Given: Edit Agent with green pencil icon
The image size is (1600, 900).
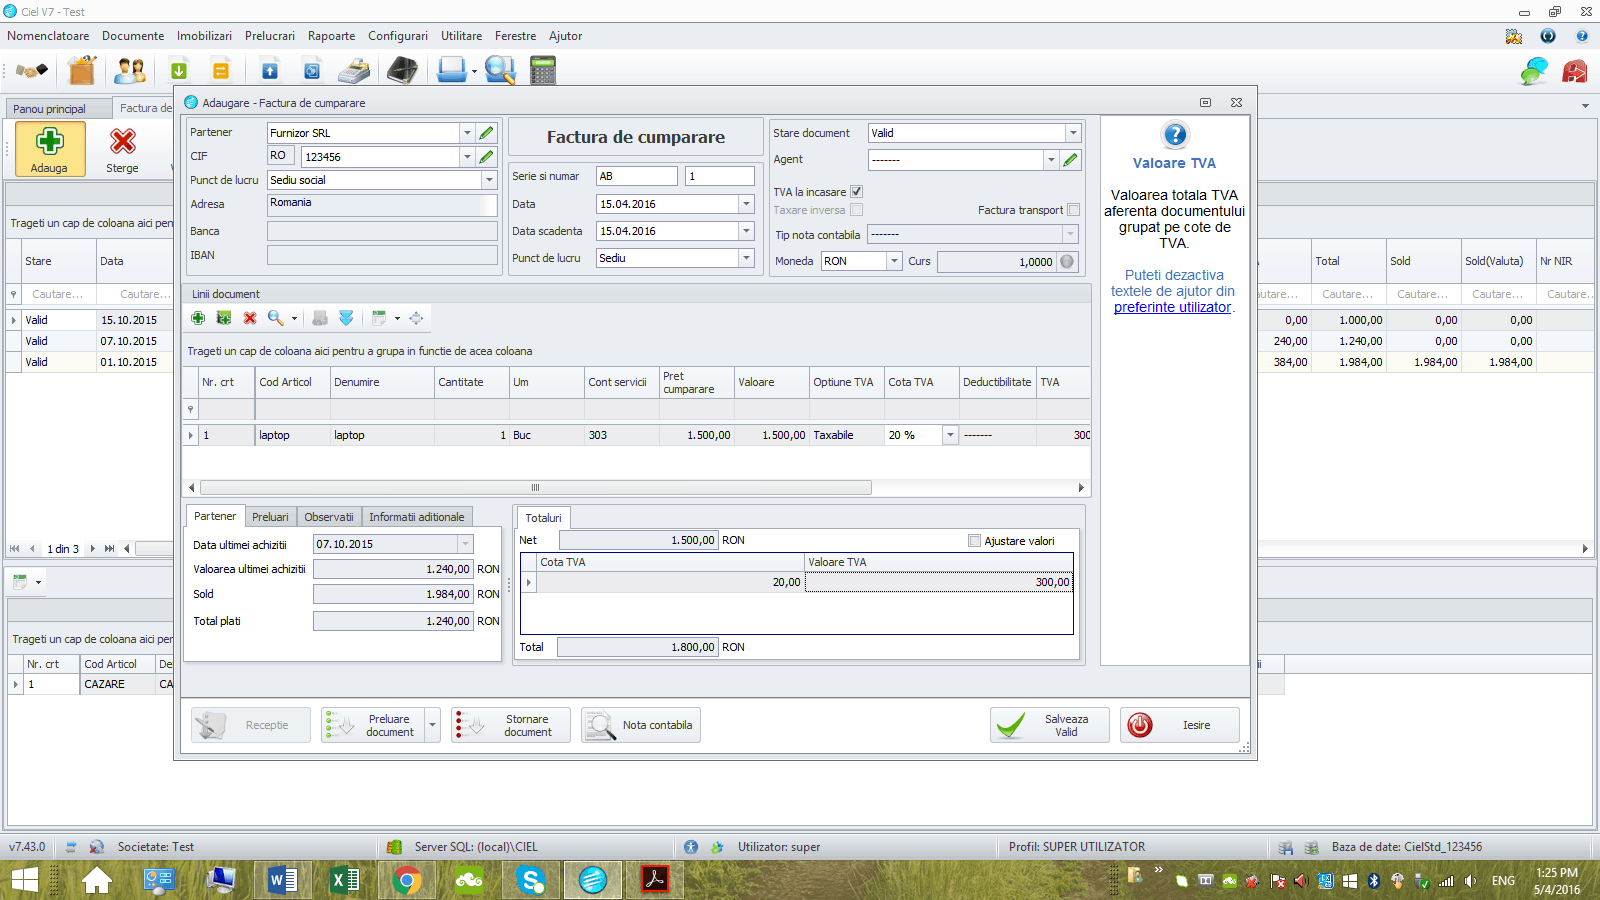Looking at the screenshot, I should [1071, 160].
